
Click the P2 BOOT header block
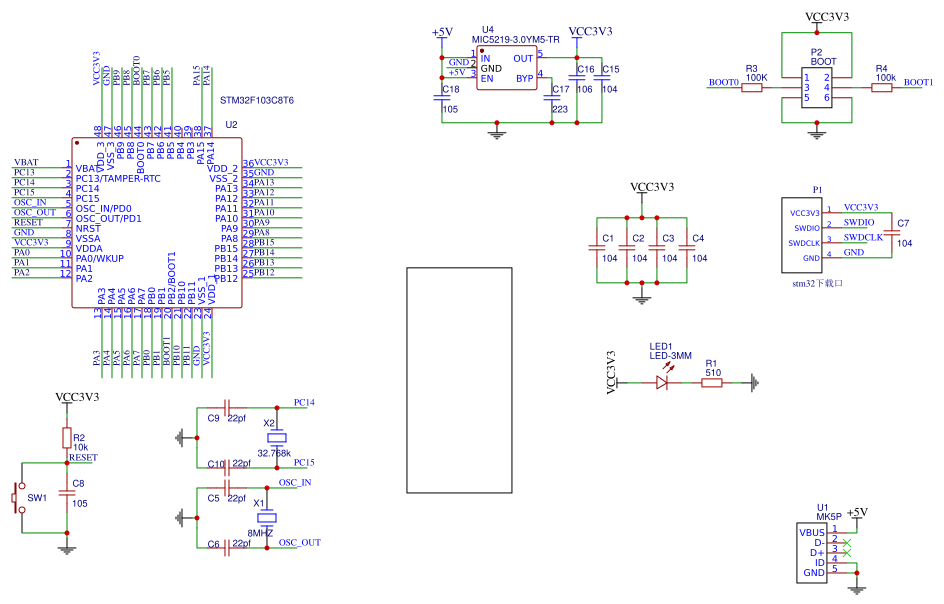817,87
